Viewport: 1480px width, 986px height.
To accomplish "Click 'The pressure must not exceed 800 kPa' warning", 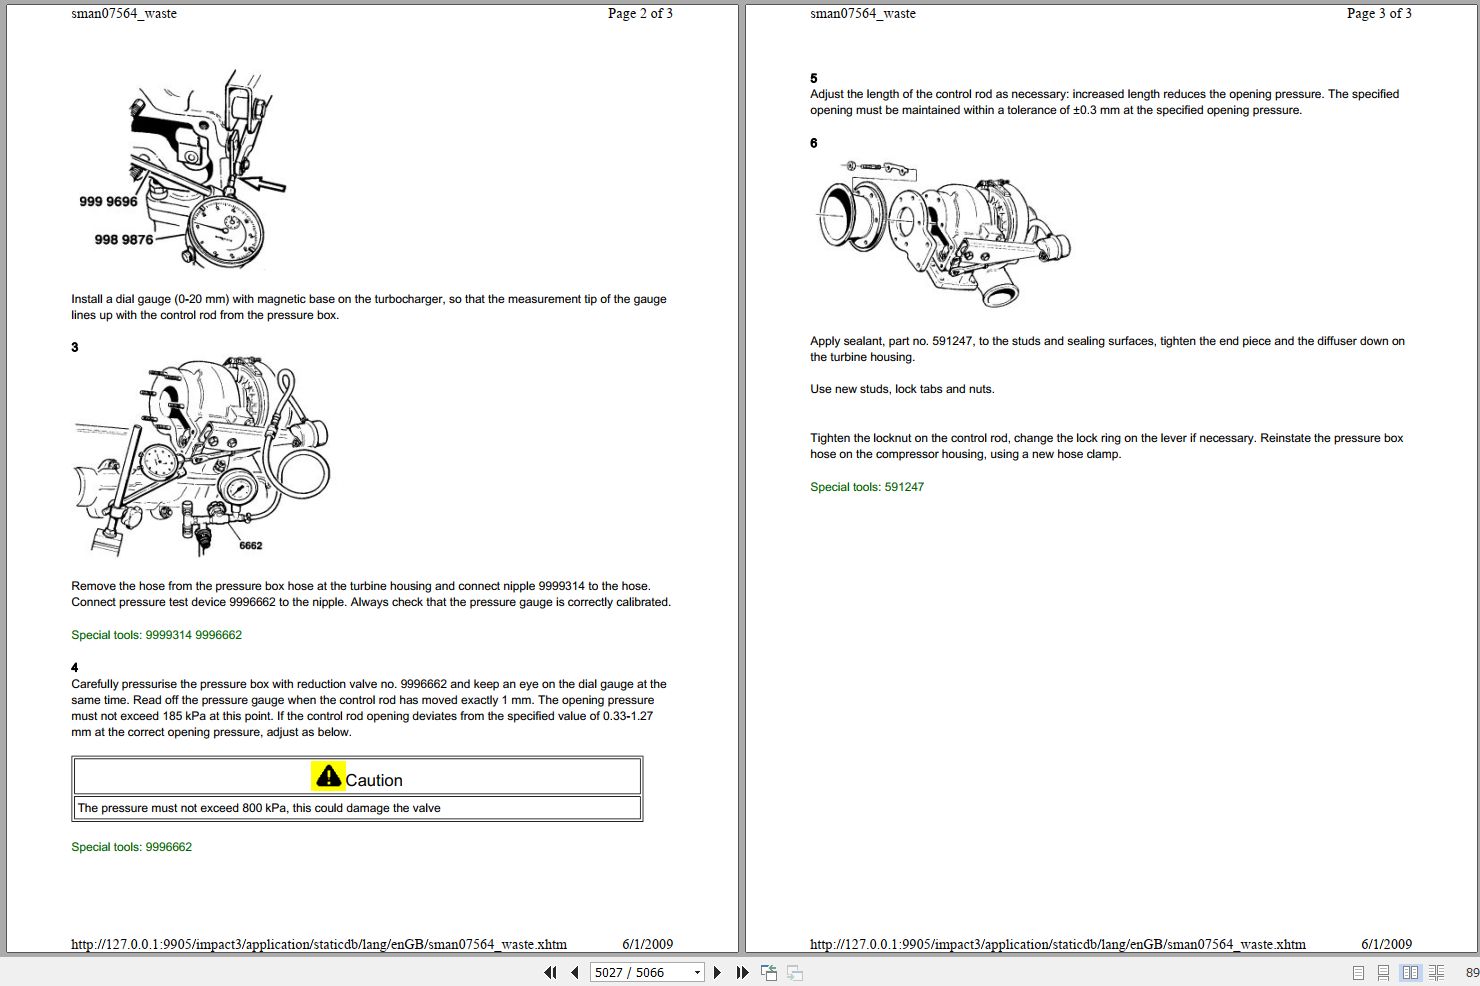I will coord(259,808).
